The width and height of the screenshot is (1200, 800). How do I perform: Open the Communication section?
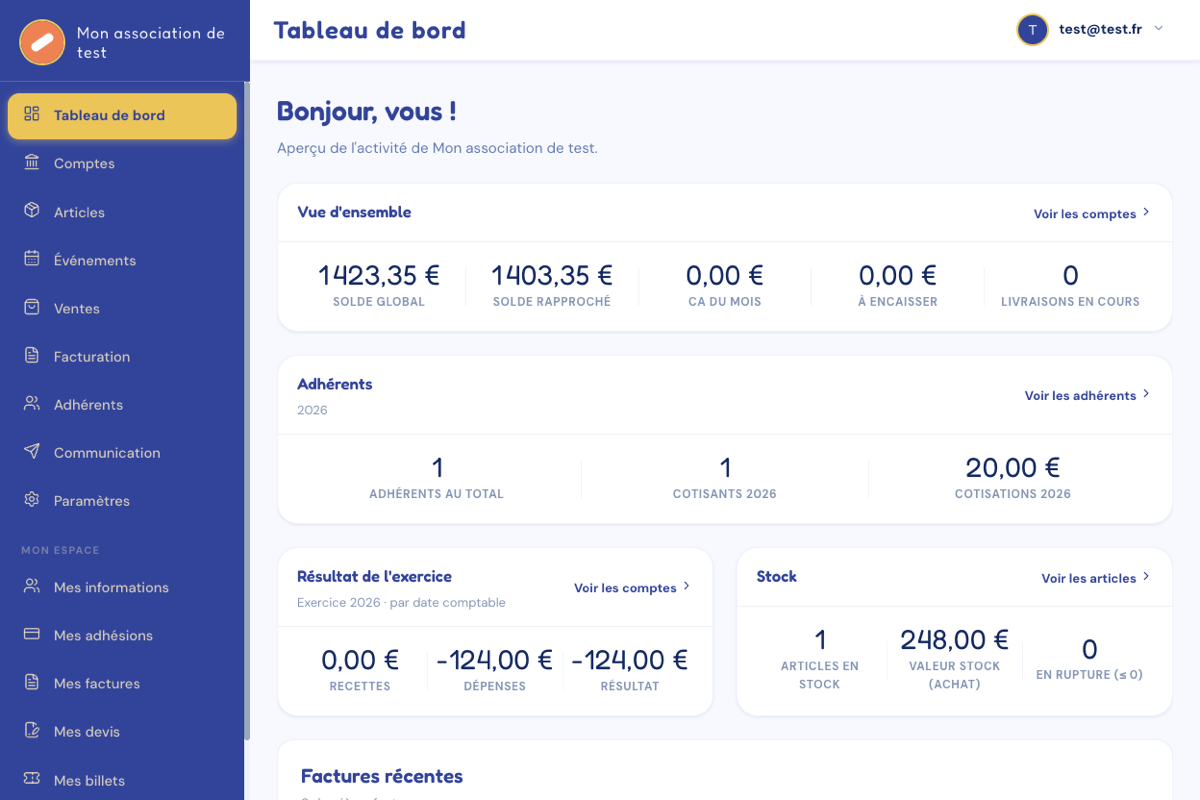[122, 452]
